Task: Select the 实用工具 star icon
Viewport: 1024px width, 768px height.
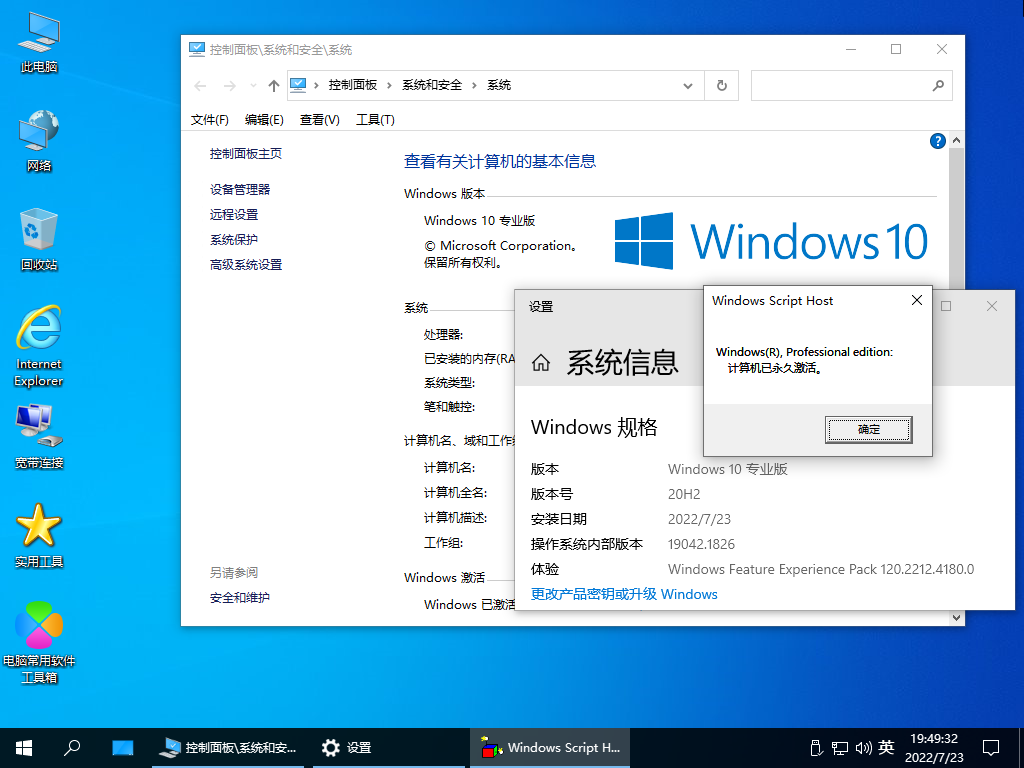Action: coord(39,536)
